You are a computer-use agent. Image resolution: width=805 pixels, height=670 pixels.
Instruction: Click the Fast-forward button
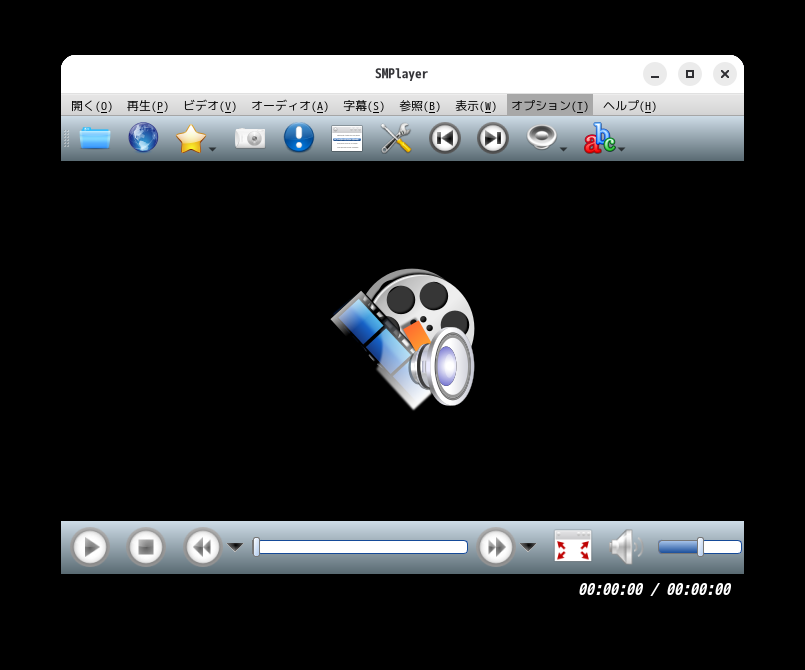(x=496, y=547)
